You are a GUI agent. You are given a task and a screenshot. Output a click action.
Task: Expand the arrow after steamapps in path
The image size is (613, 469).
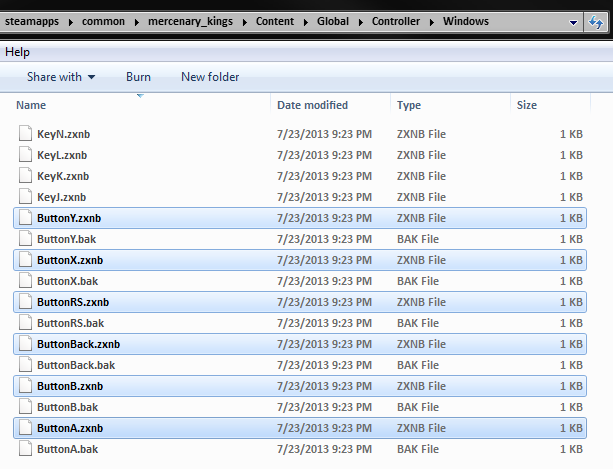pyautogui.click(x=71, y=22)
